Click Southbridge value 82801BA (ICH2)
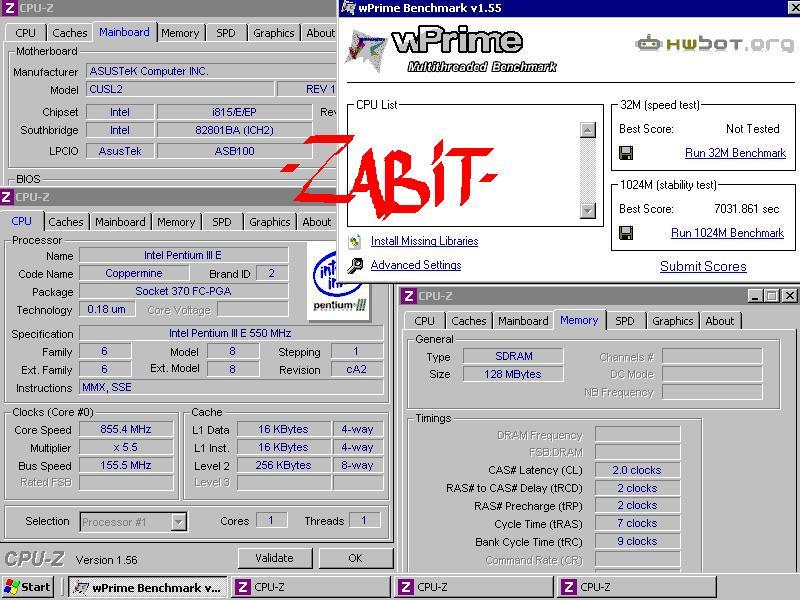Image resolution: width=800 pixels, height=600 pixels. point(234,130)
